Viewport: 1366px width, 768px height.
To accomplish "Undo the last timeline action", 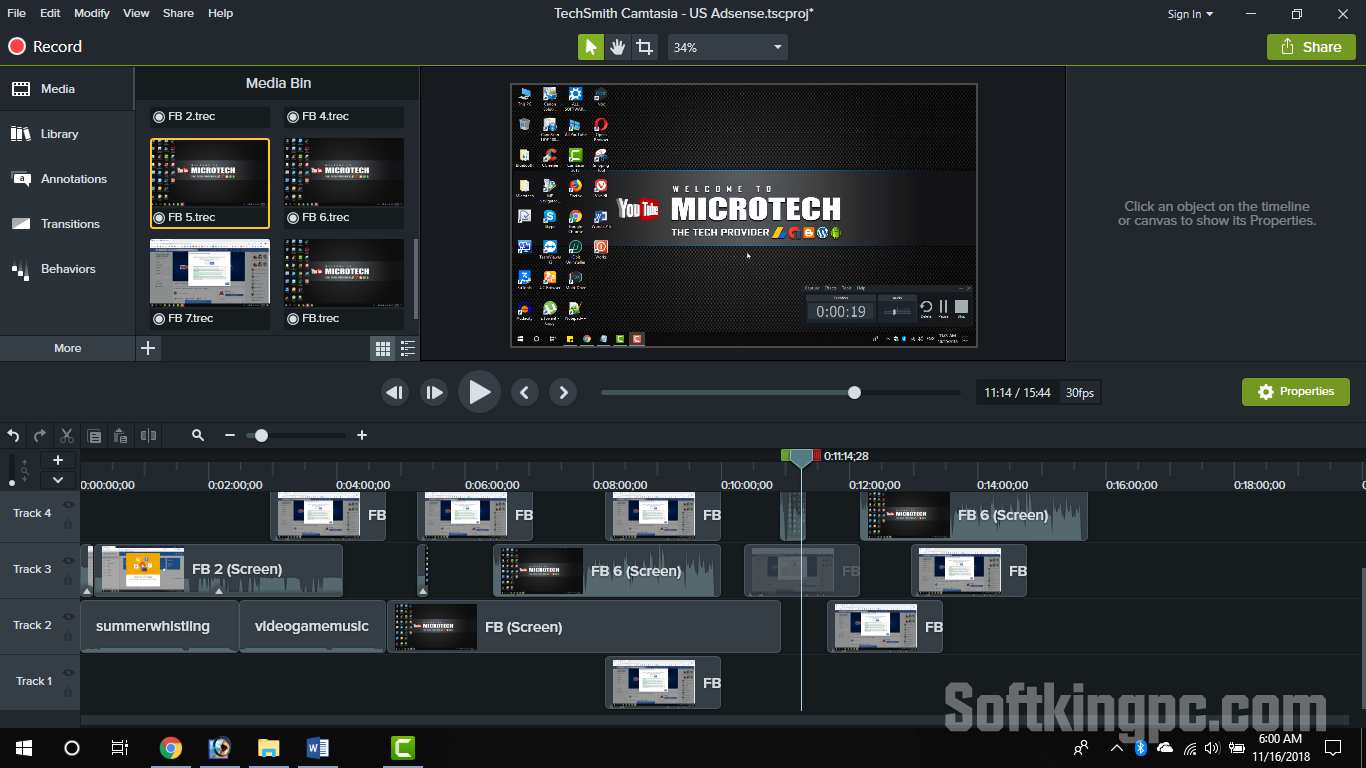I will [x=13, y=435].
